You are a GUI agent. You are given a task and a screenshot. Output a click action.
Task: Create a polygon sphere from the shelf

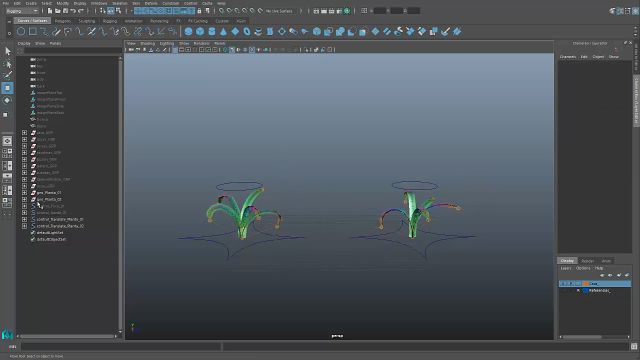[188, 31]
